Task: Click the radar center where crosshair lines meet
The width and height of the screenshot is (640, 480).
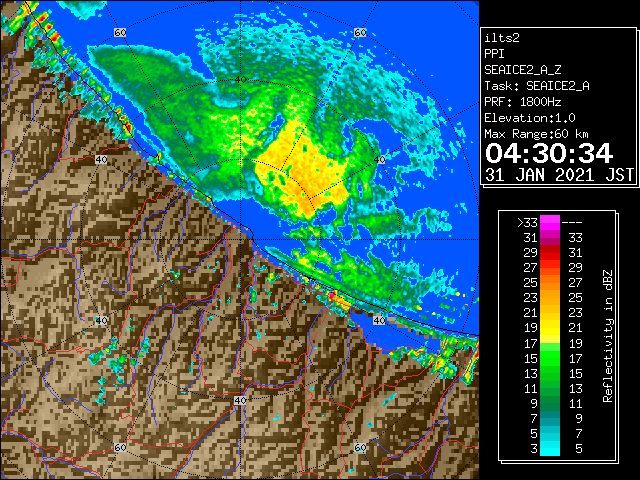Action: 240,240
